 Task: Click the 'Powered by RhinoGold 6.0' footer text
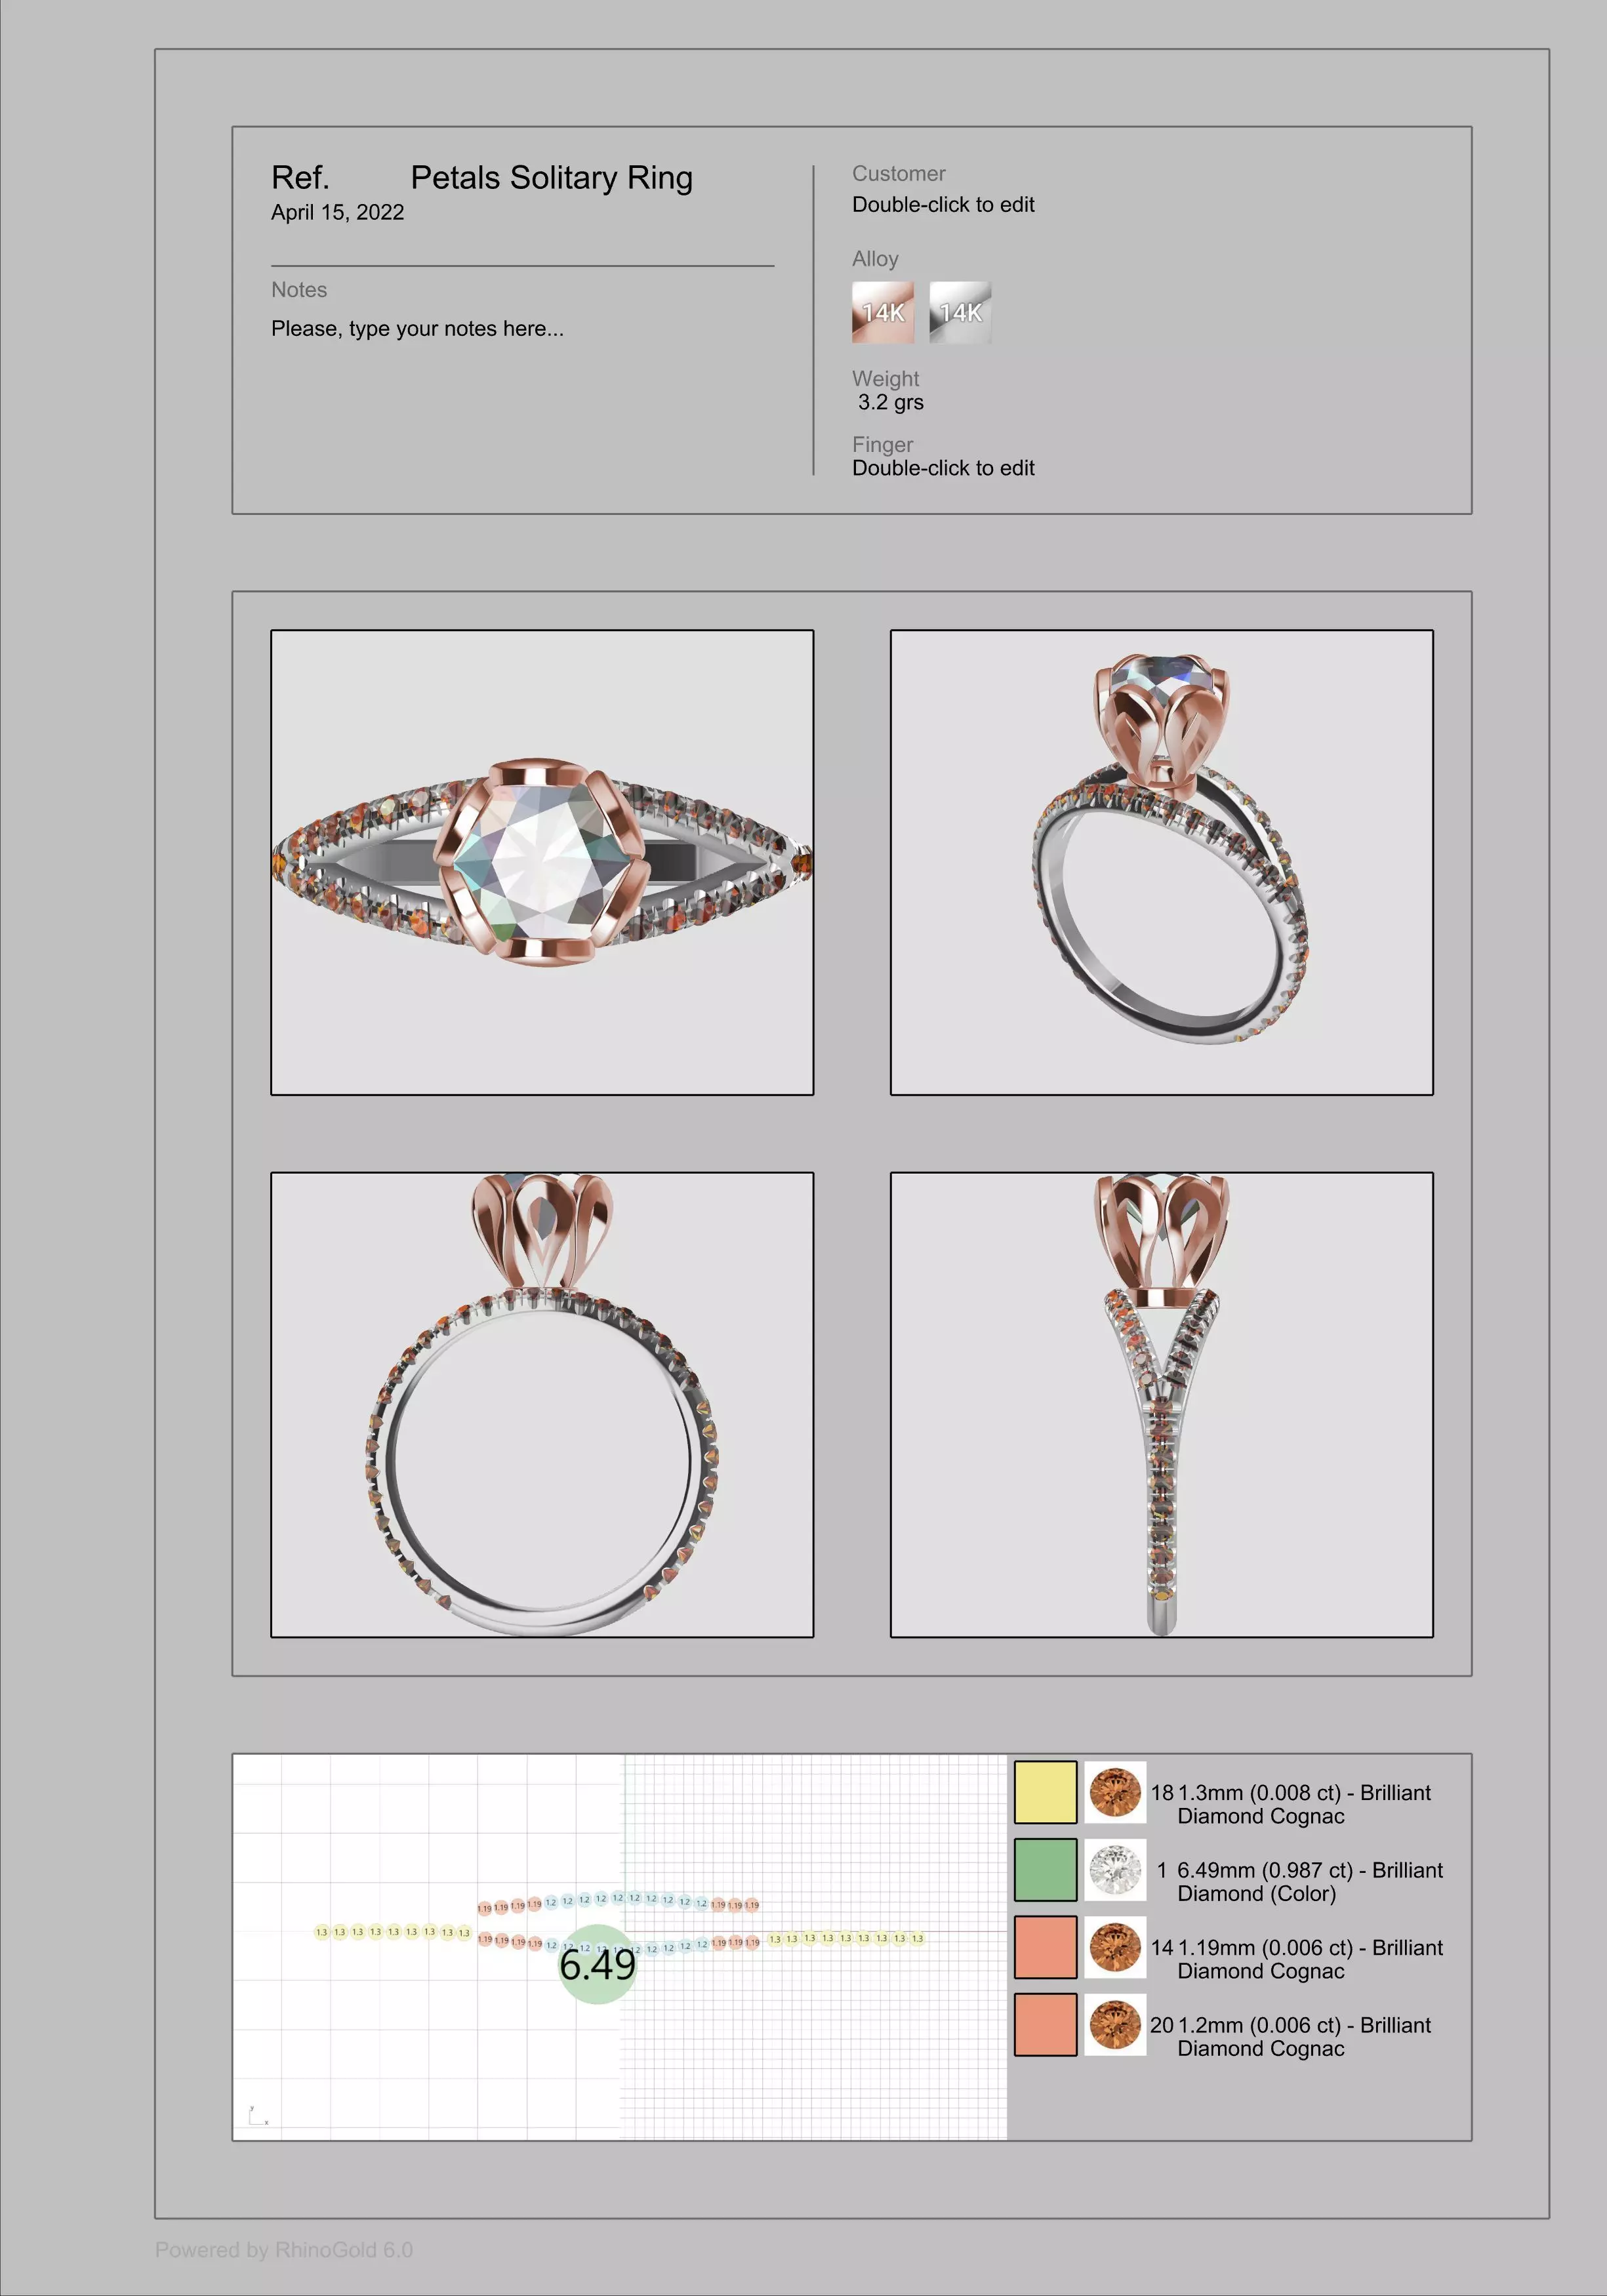[x=284, y=2250]
